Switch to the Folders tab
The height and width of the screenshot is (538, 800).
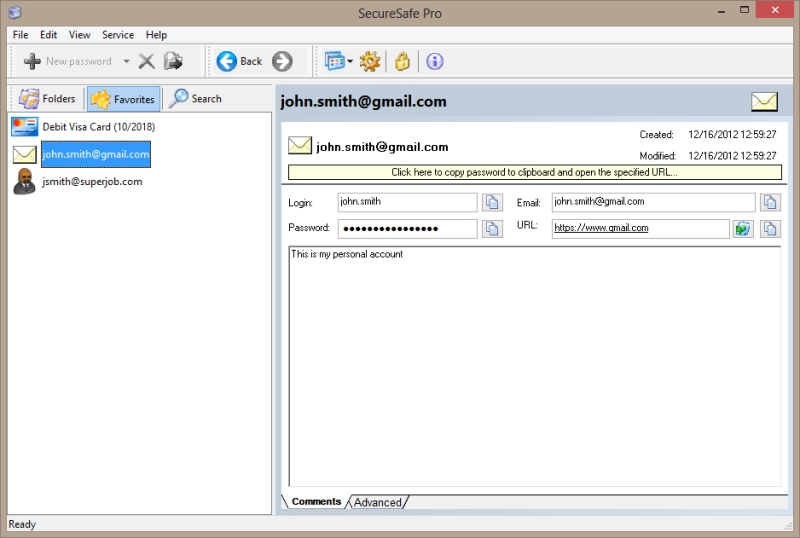[47, 99]
